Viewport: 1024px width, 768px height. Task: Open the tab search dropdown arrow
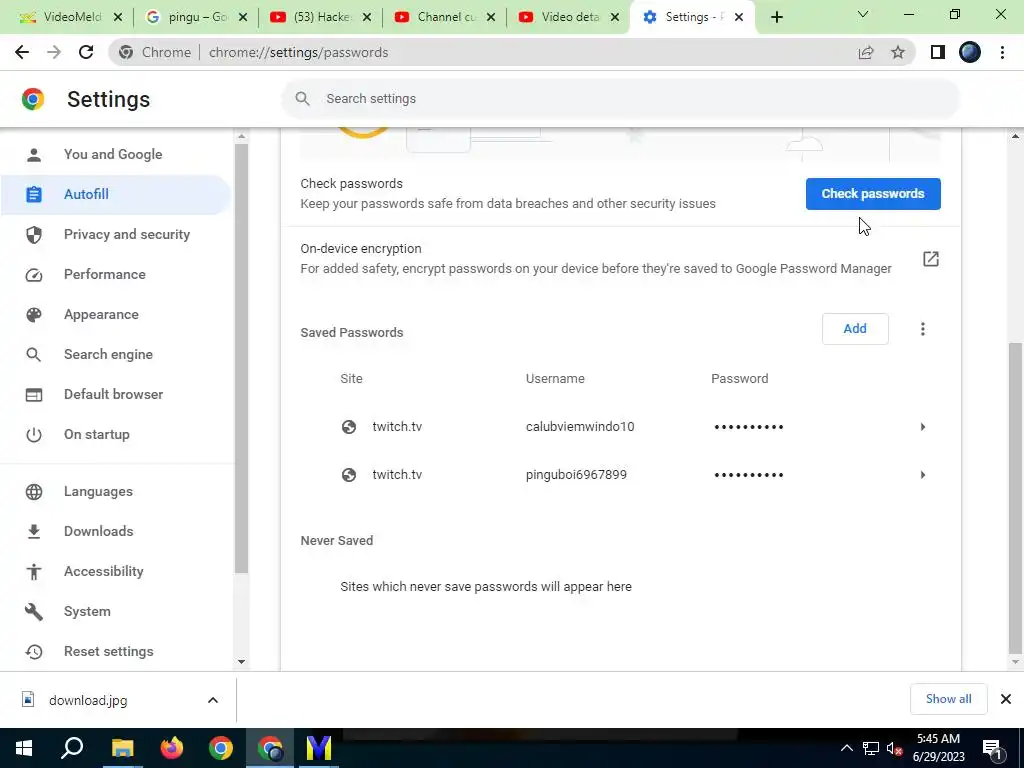[x=863, y=14]
